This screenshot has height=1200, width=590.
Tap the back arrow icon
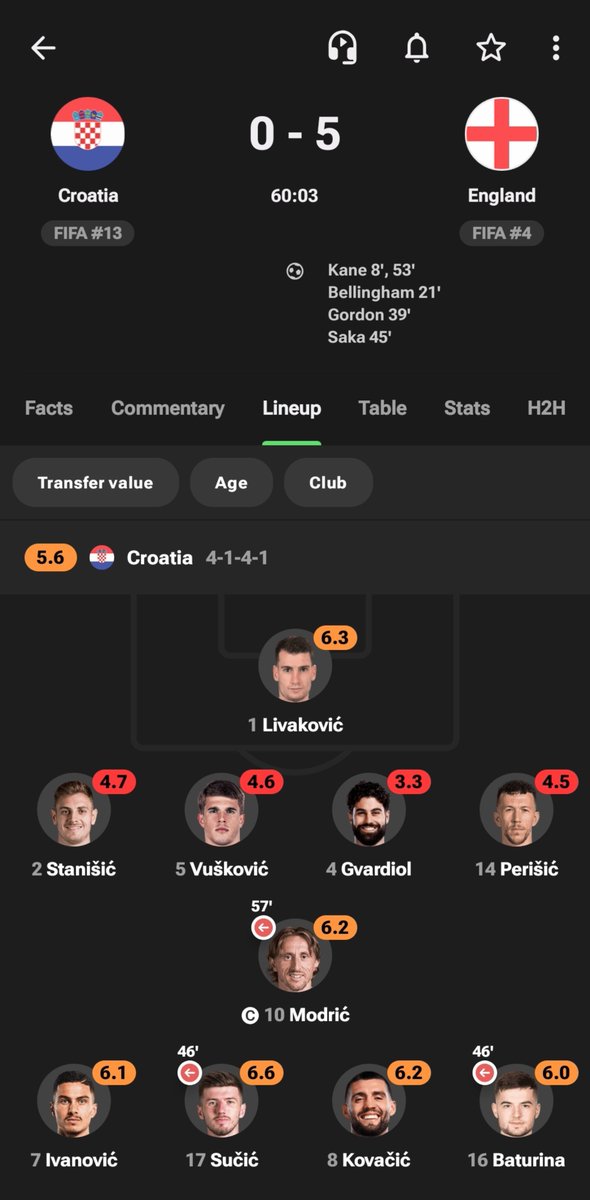[43, 47]
